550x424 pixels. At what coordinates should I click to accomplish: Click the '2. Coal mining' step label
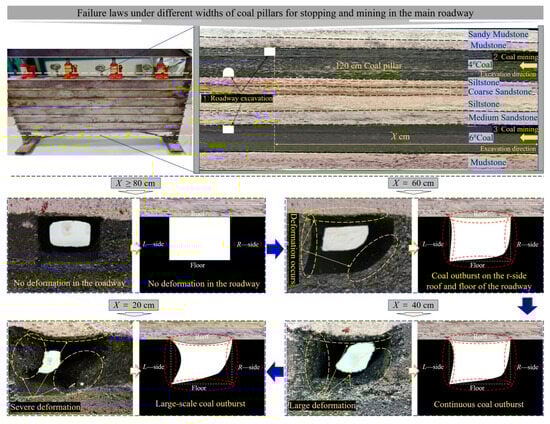tap(515, 57)
